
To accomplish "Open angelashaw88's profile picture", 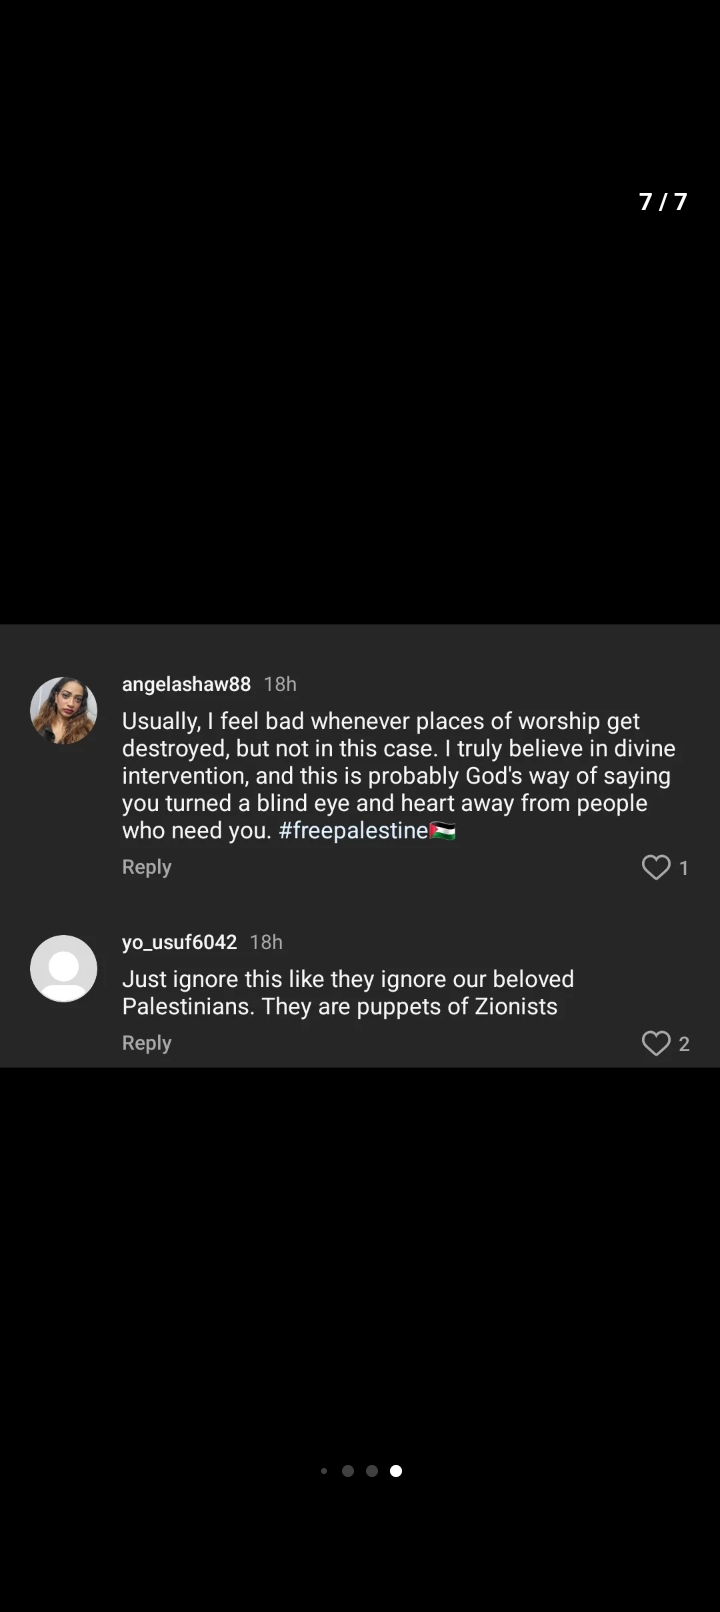I will pos(64,710).
